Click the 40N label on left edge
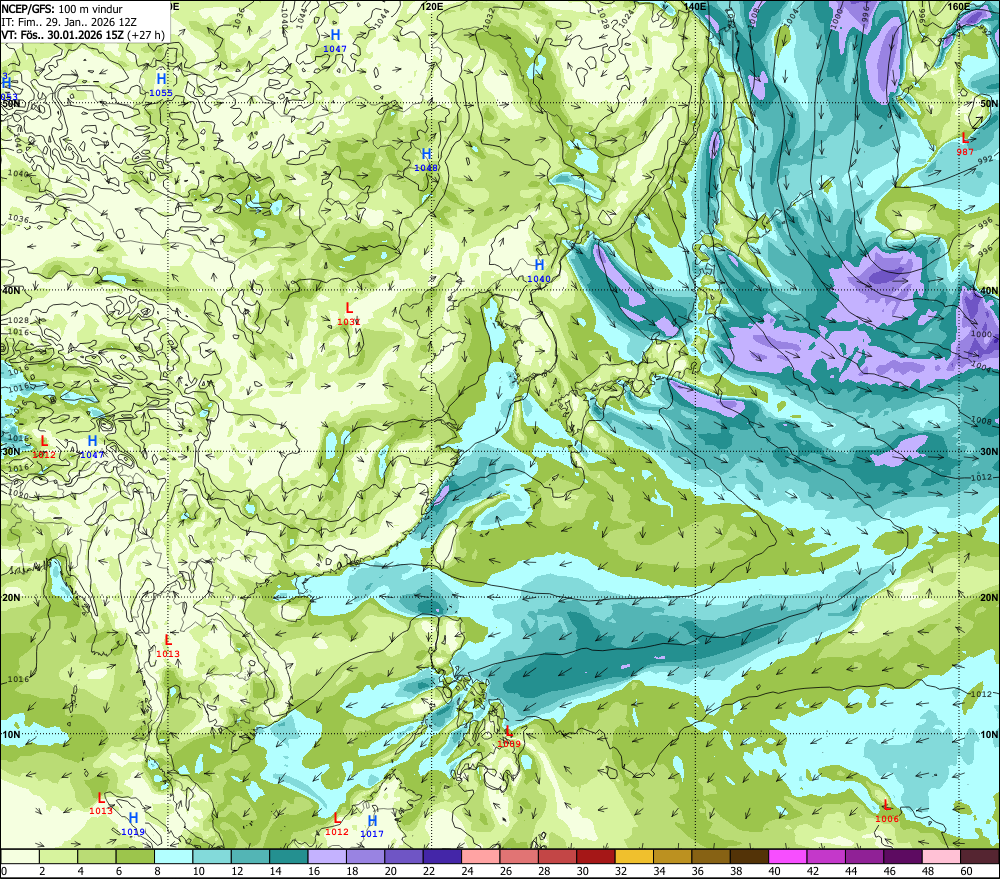 pyautogui.click(x=10, y=290)
